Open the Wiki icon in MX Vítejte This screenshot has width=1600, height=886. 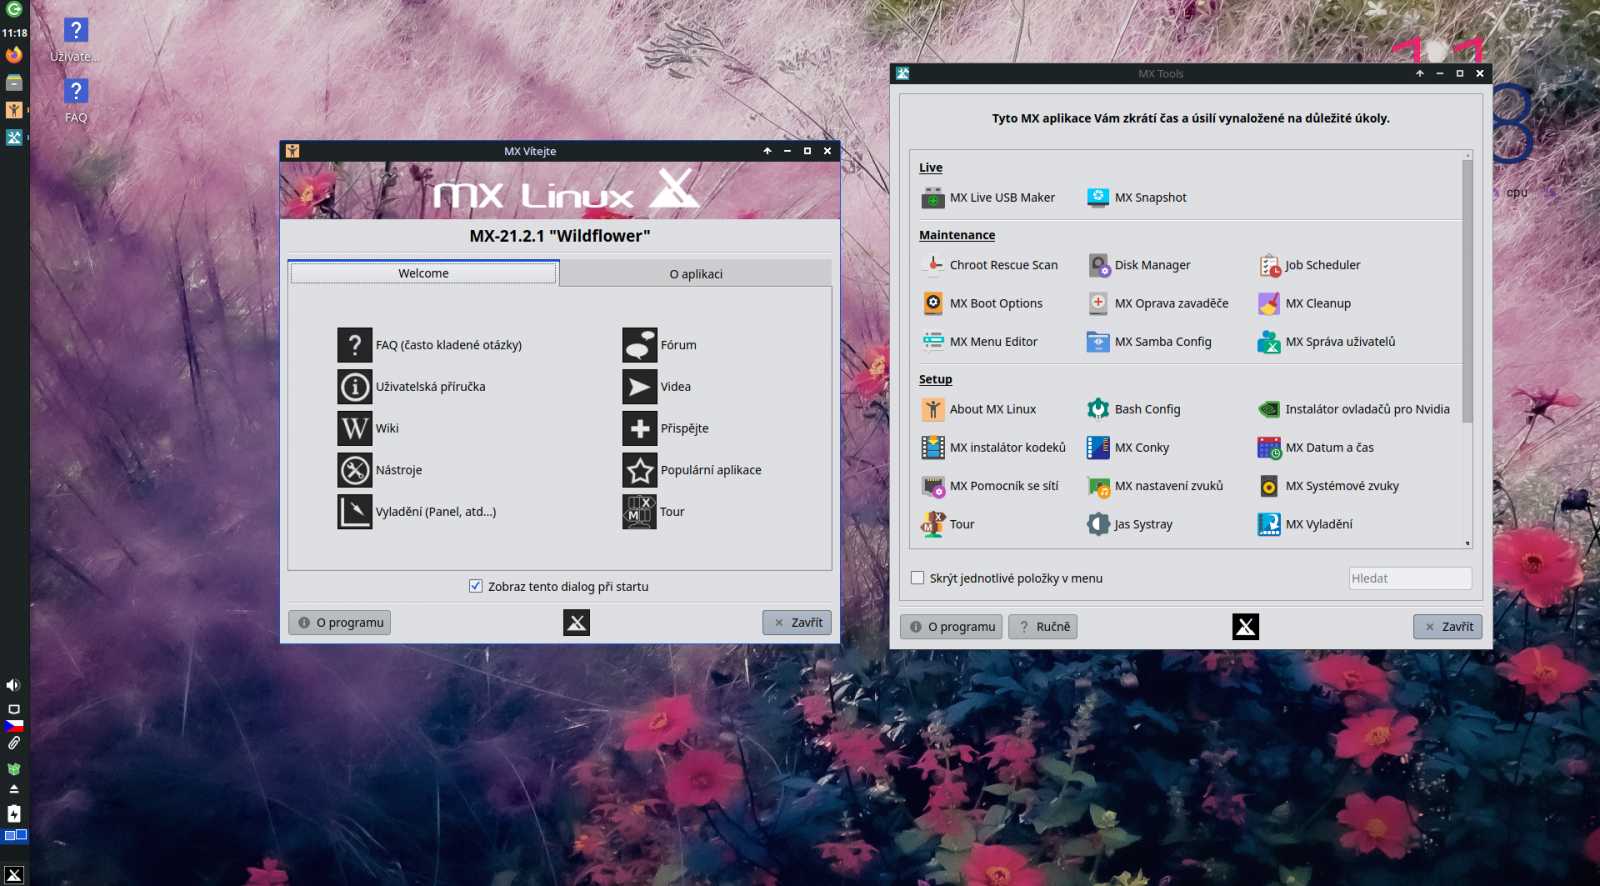click(354, 428)
